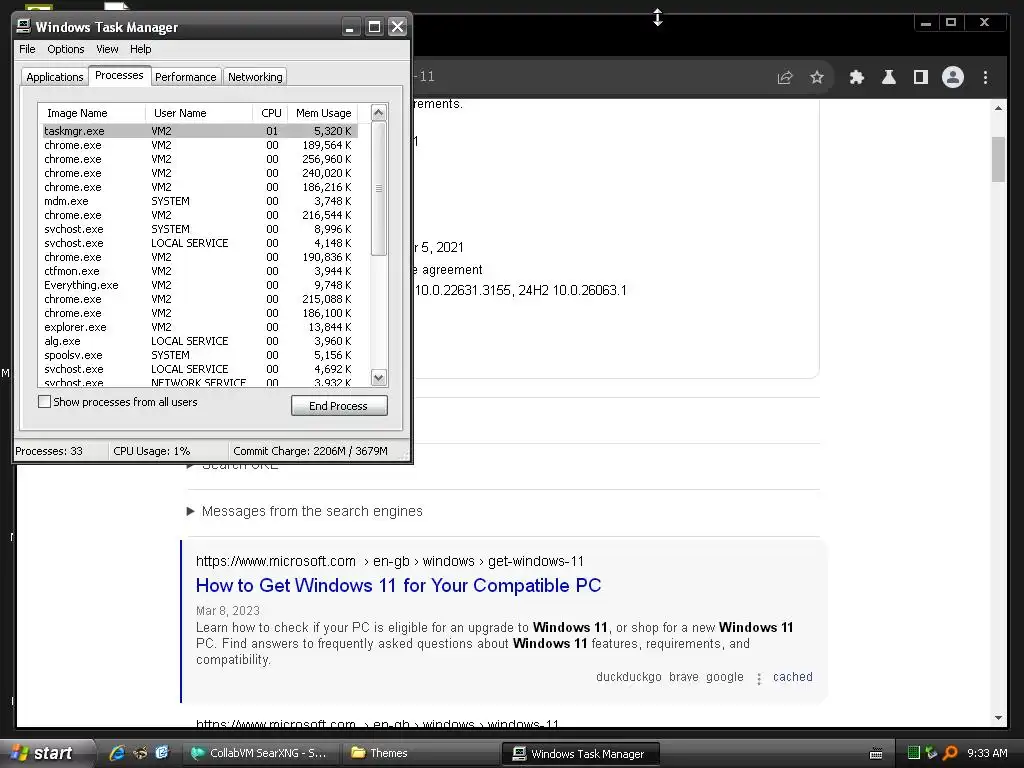Click process list scroll up arrow
Screen dimensions: 1024x768
[x=379, y=113]
